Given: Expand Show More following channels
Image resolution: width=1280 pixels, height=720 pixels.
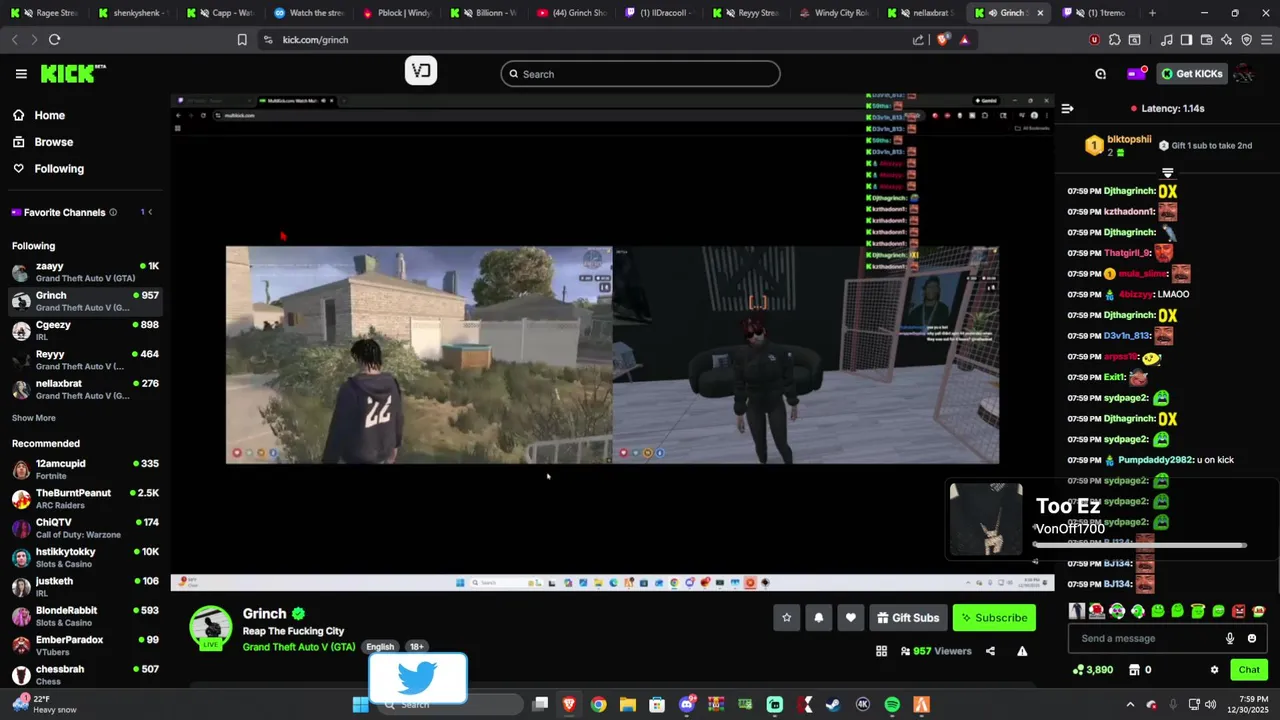Looking at the screenshot, I should (x=34, y=418).
